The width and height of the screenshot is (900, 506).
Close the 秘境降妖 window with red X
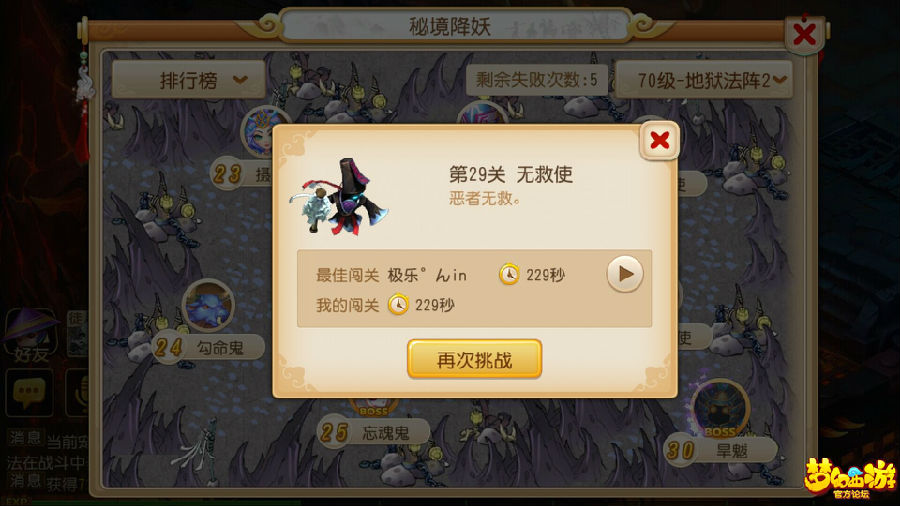click(x=804, y=34)
